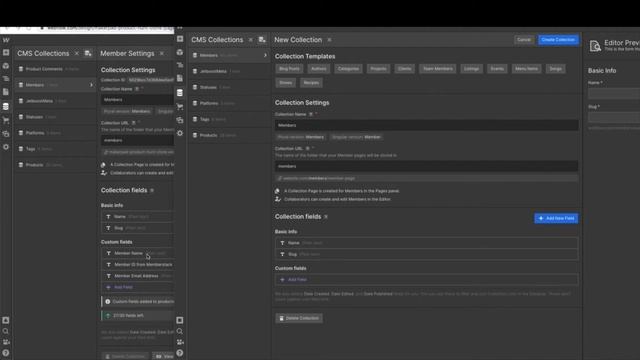Viewport: 640px width, 360px height.
Task: Choose the Clients collection template
Action: click(404, 69)
